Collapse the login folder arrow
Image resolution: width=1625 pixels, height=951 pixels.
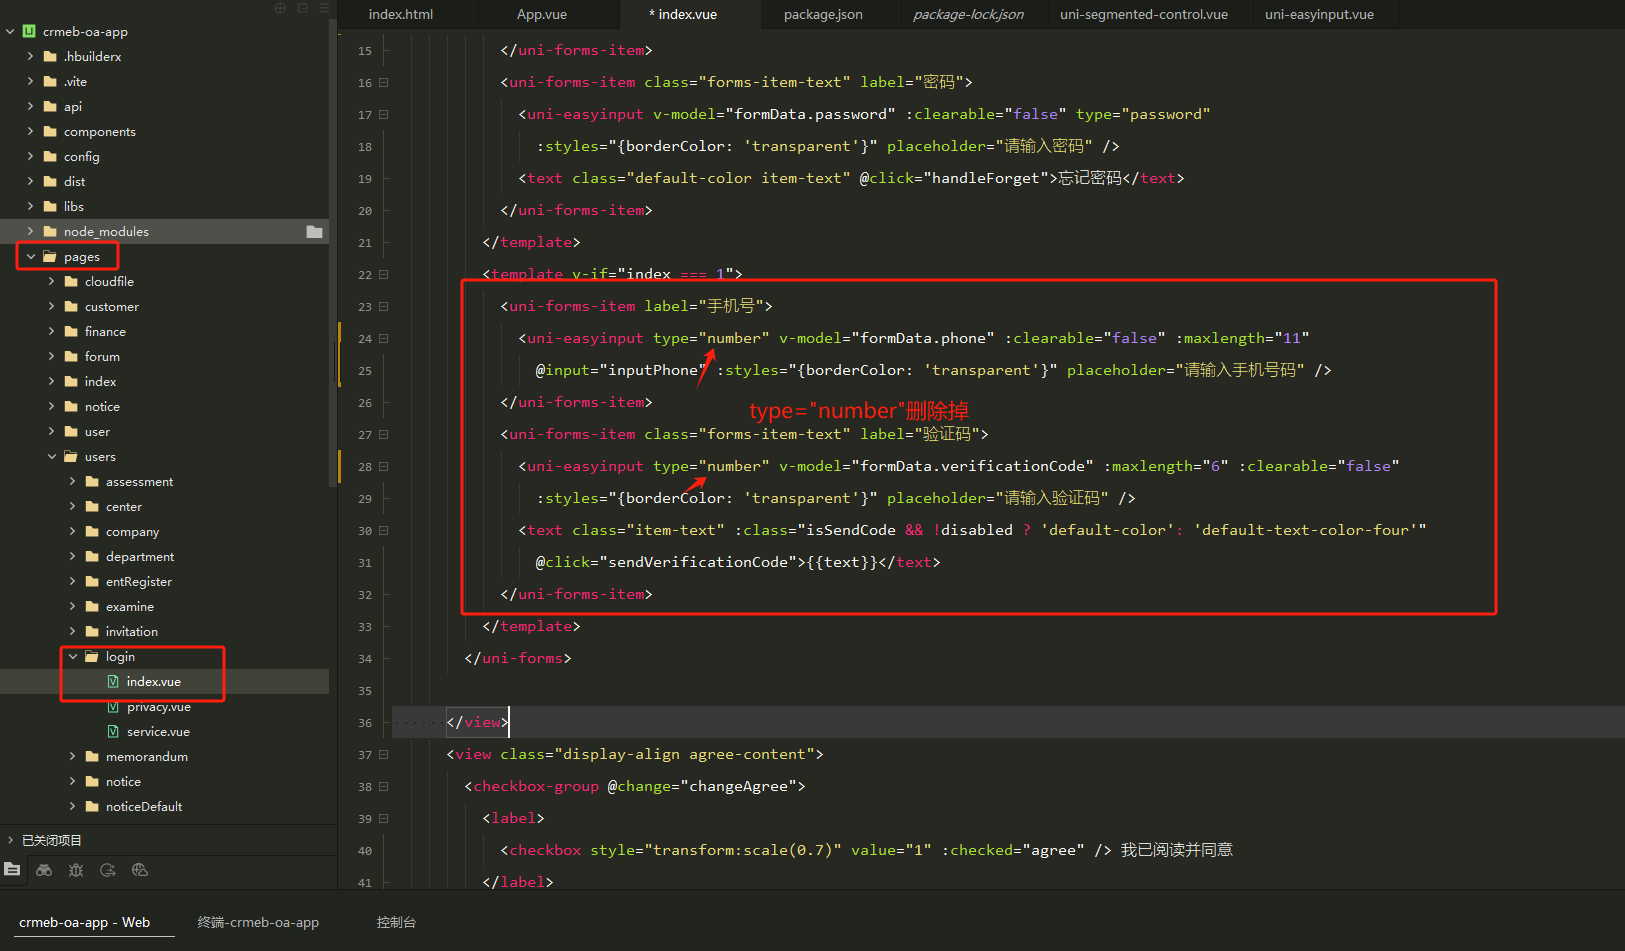pos(73,656)
